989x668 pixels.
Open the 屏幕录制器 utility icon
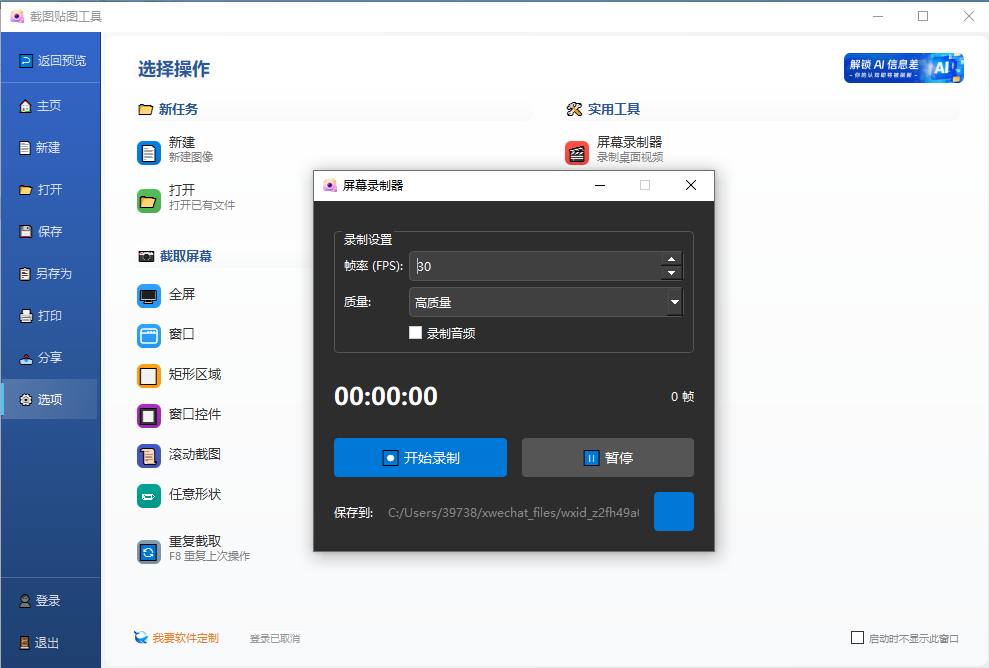576,153
